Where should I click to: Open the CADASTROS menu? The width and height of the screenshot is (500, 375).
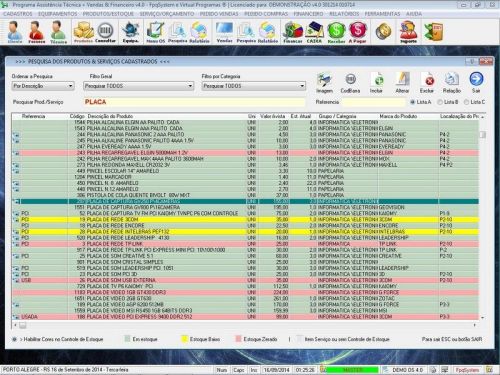(x=18, y=14)
